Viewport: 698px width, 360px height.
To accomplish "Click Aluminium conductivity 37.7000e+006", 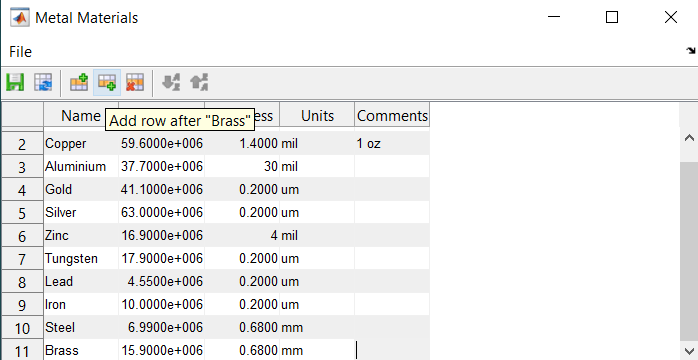I will coord(162,167).
